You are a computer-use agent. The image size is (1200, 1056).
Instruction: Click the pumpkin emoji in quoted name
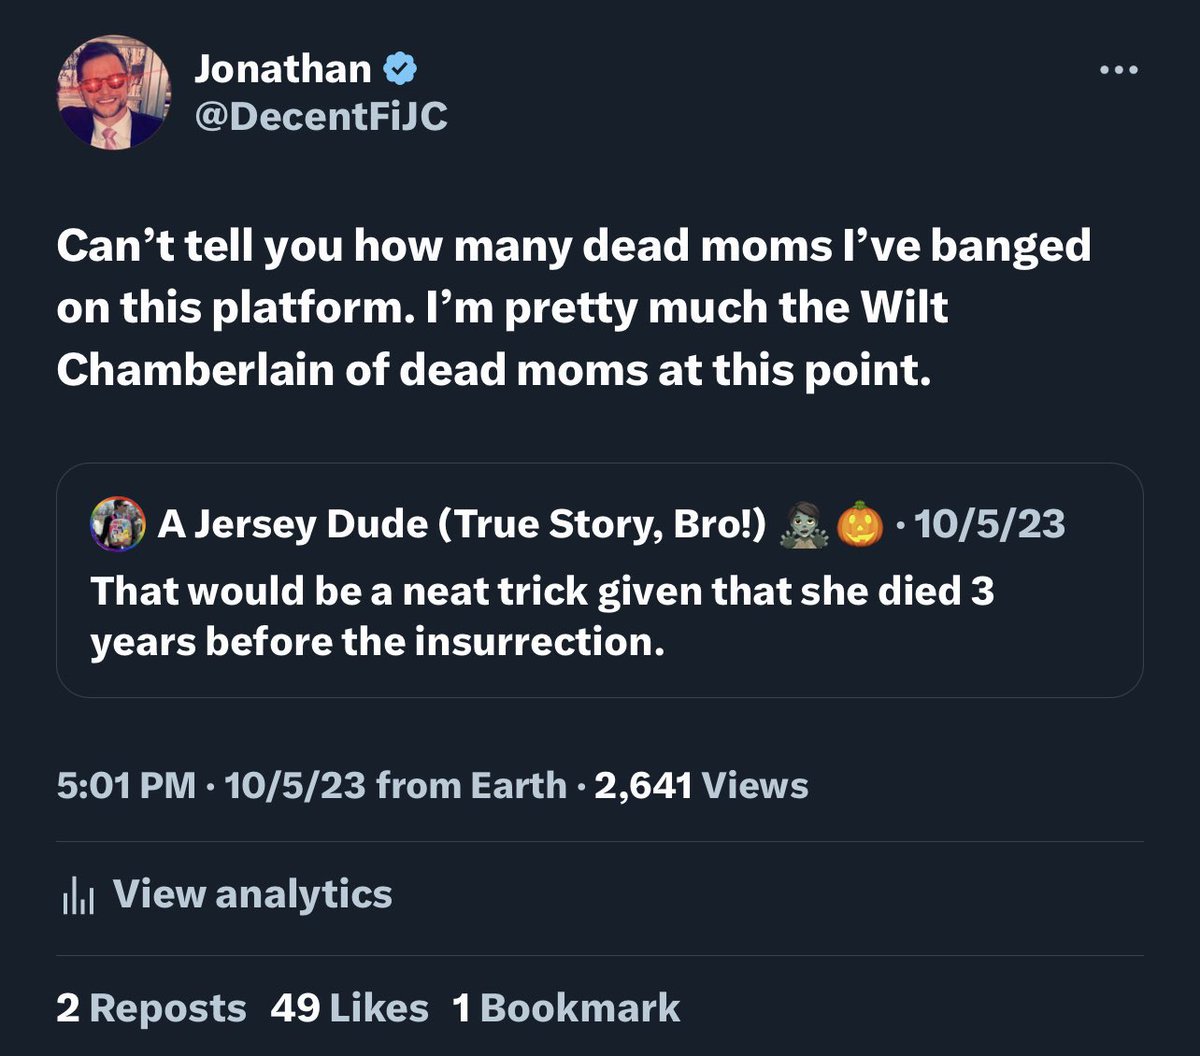coord(859,524)
